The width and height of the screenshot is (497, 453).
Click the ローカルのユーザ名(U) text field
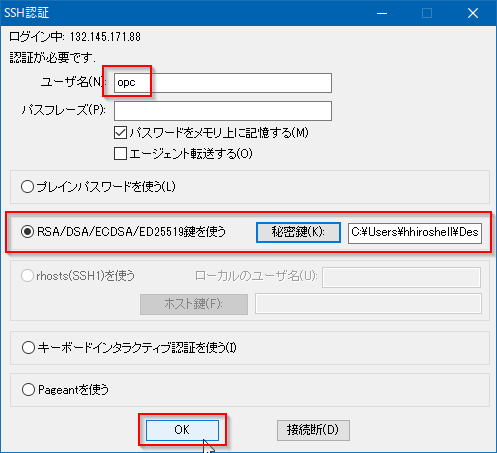click(401, 277)
